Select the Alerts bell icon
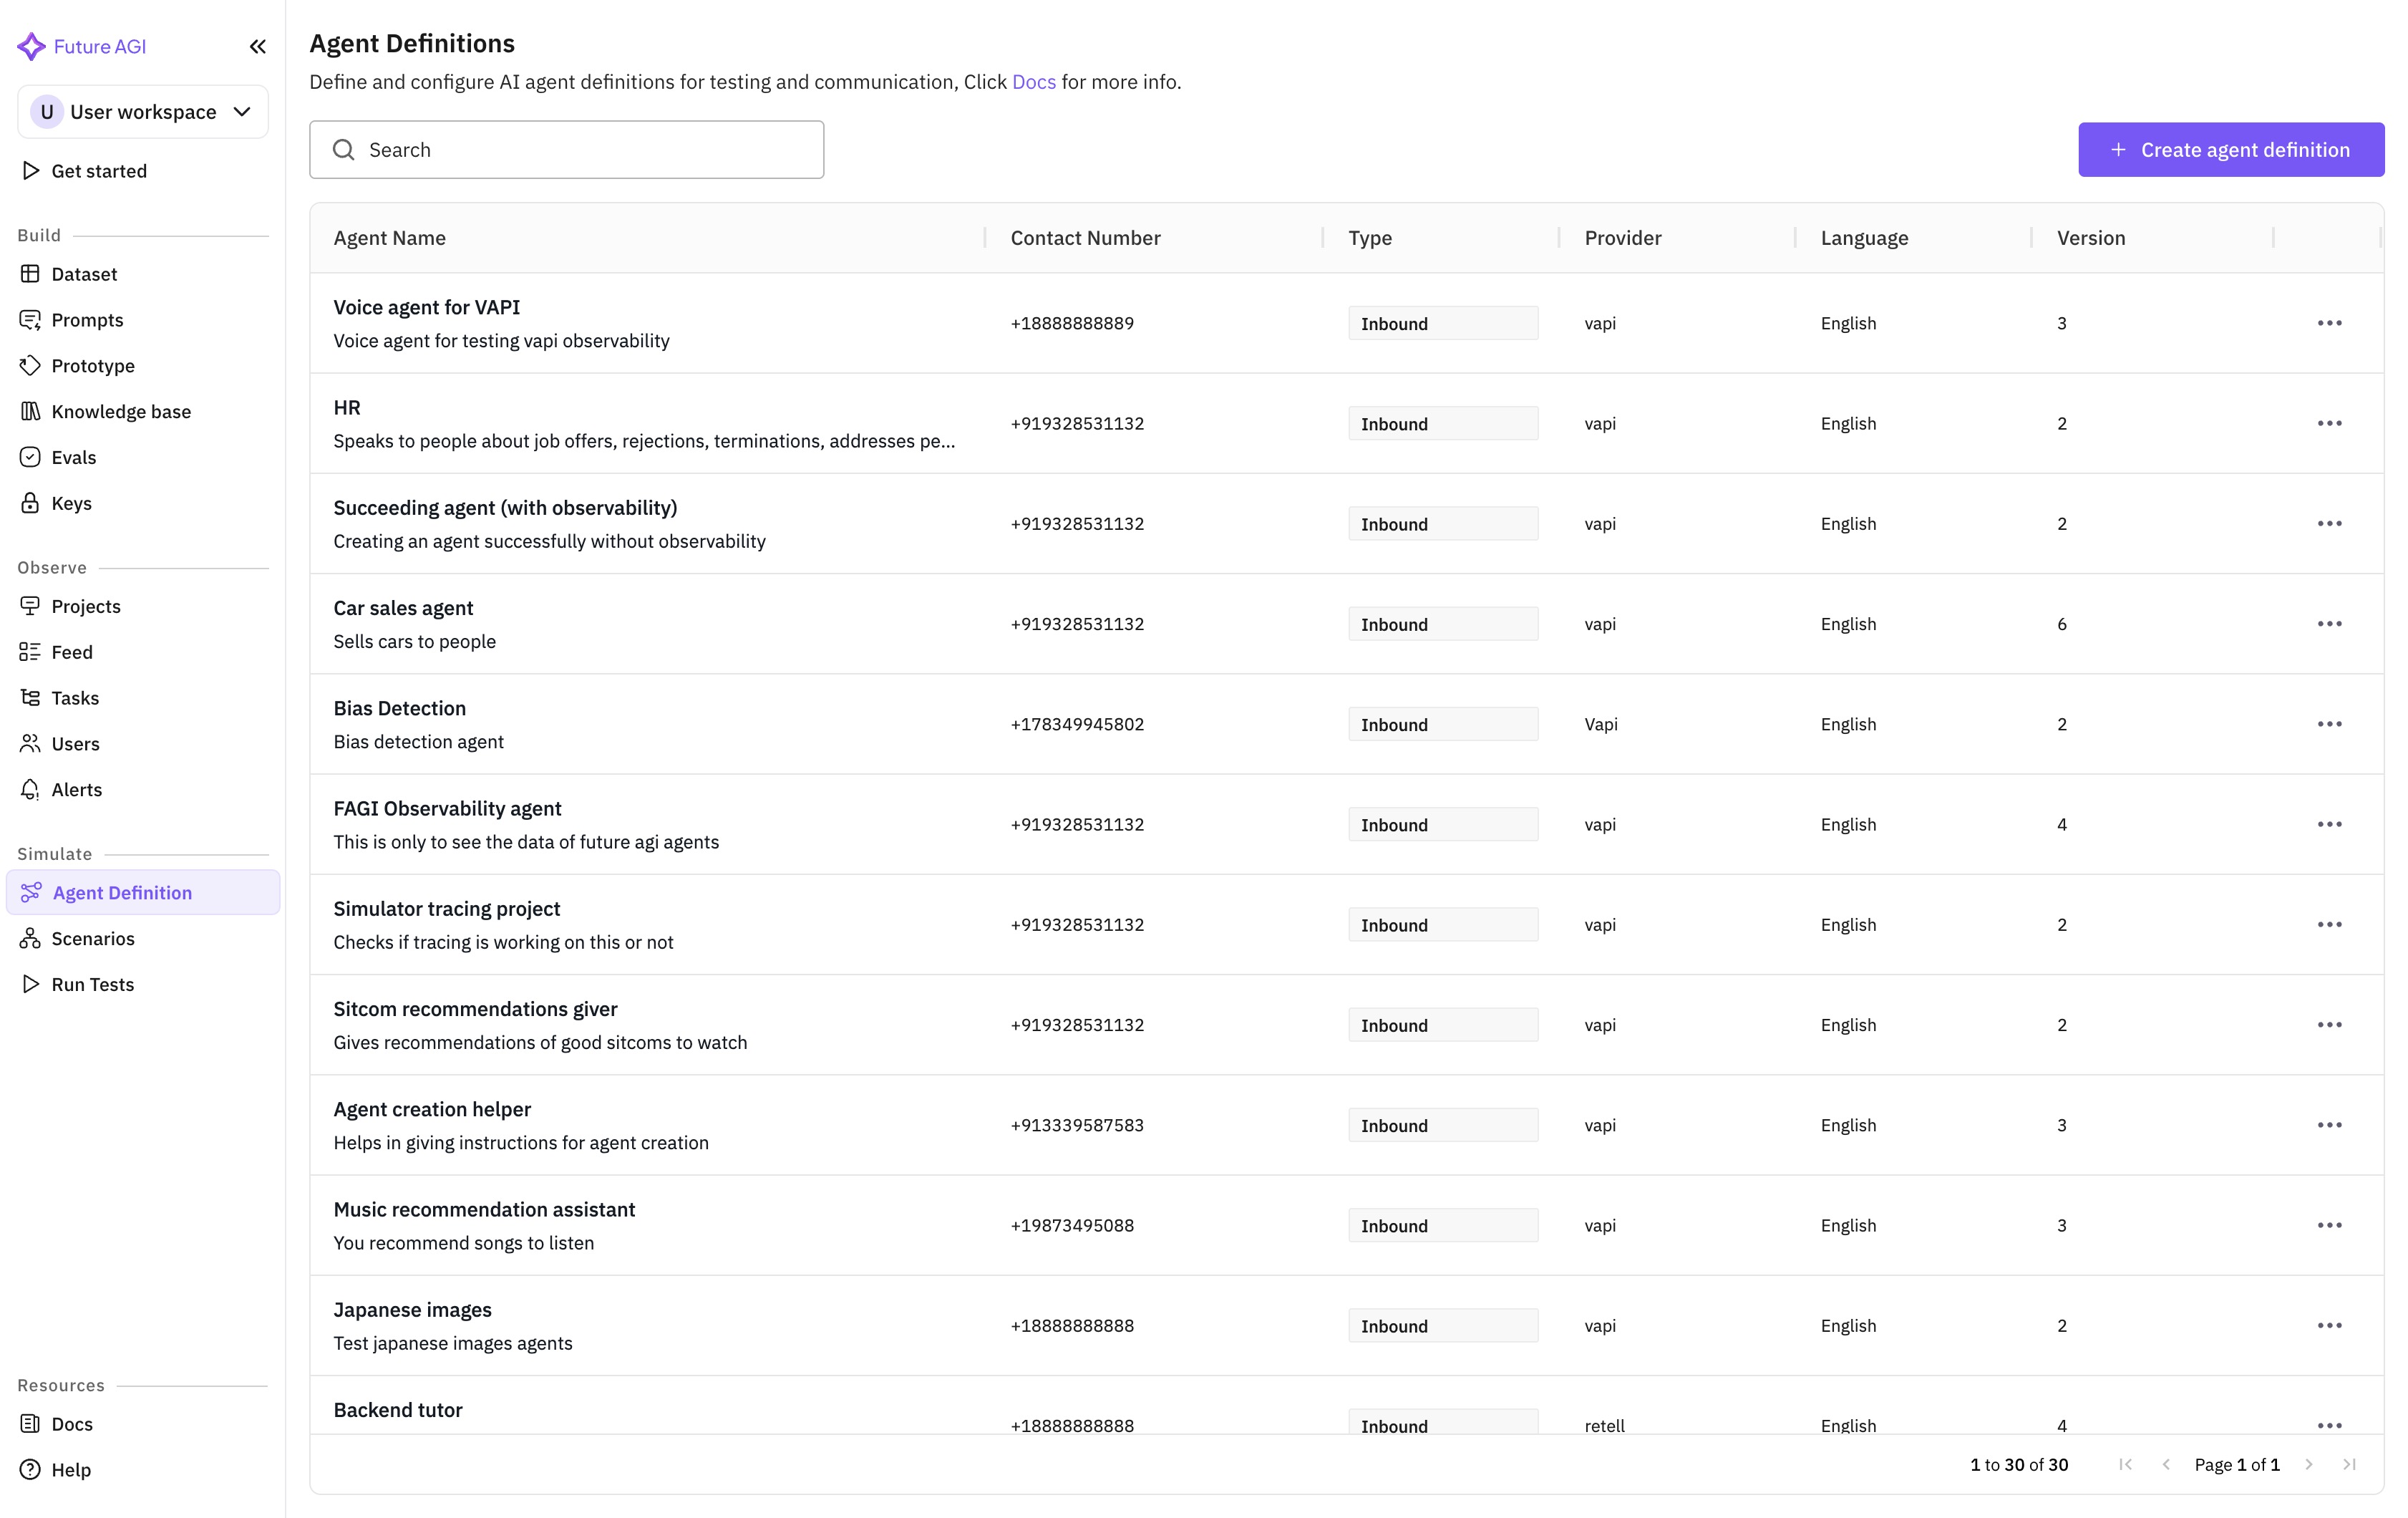Viewport: 2408px width, 1518px height. [x=31, y=789]
